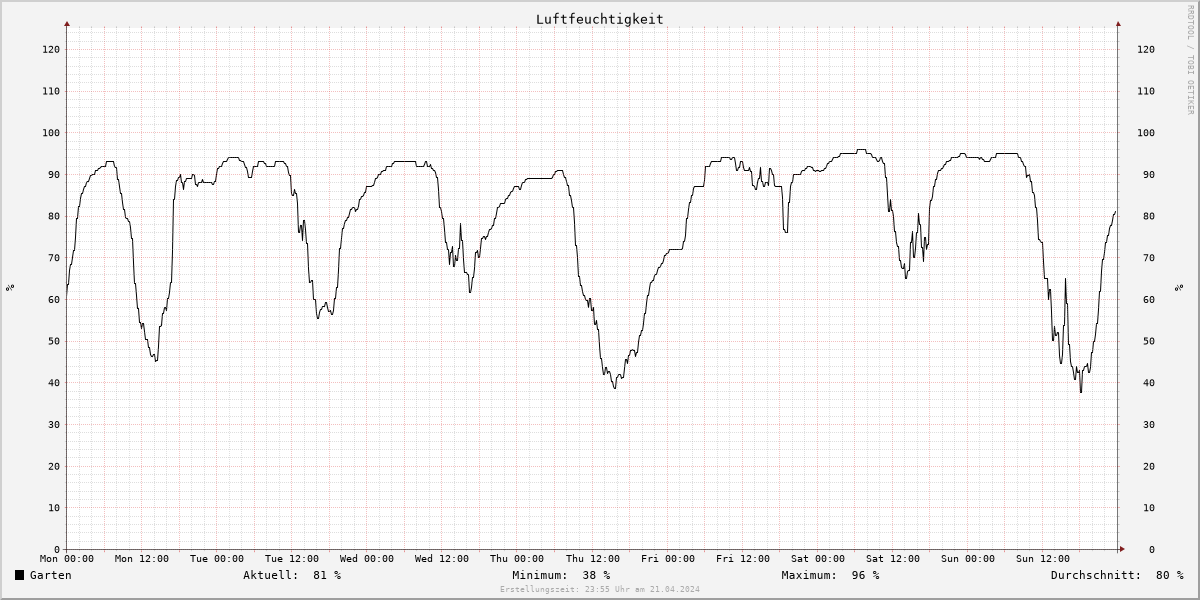
Task: Click the Fri 12:00 time axis label
Action: [x=742, y=559]
